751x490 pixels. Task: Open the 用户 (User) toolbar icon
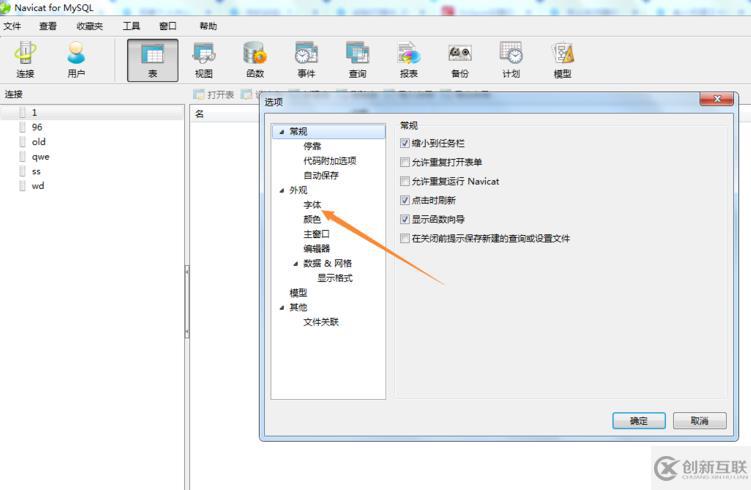[76, 60]
